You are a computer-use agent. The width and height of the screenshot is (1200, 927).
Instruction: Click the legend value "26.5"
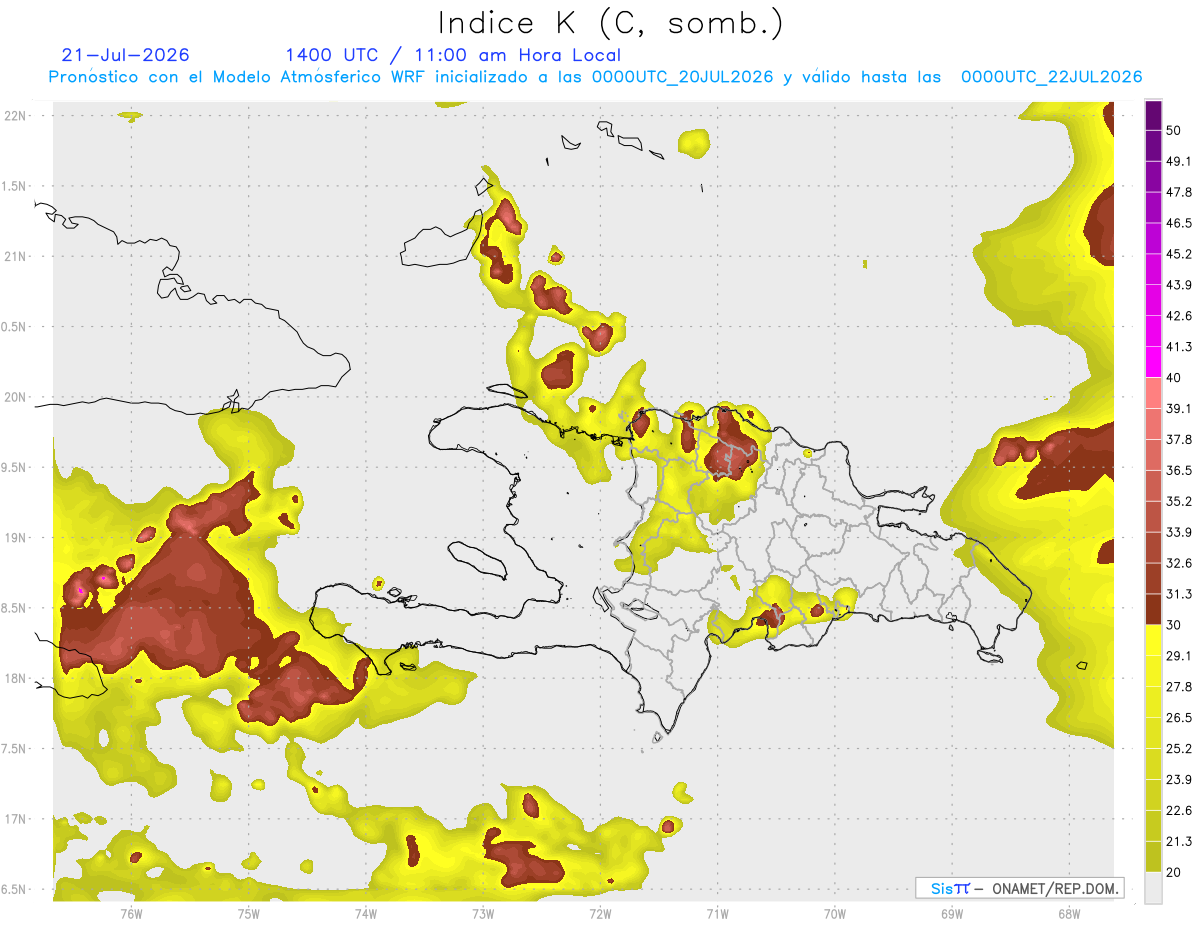pos(1178,718)
